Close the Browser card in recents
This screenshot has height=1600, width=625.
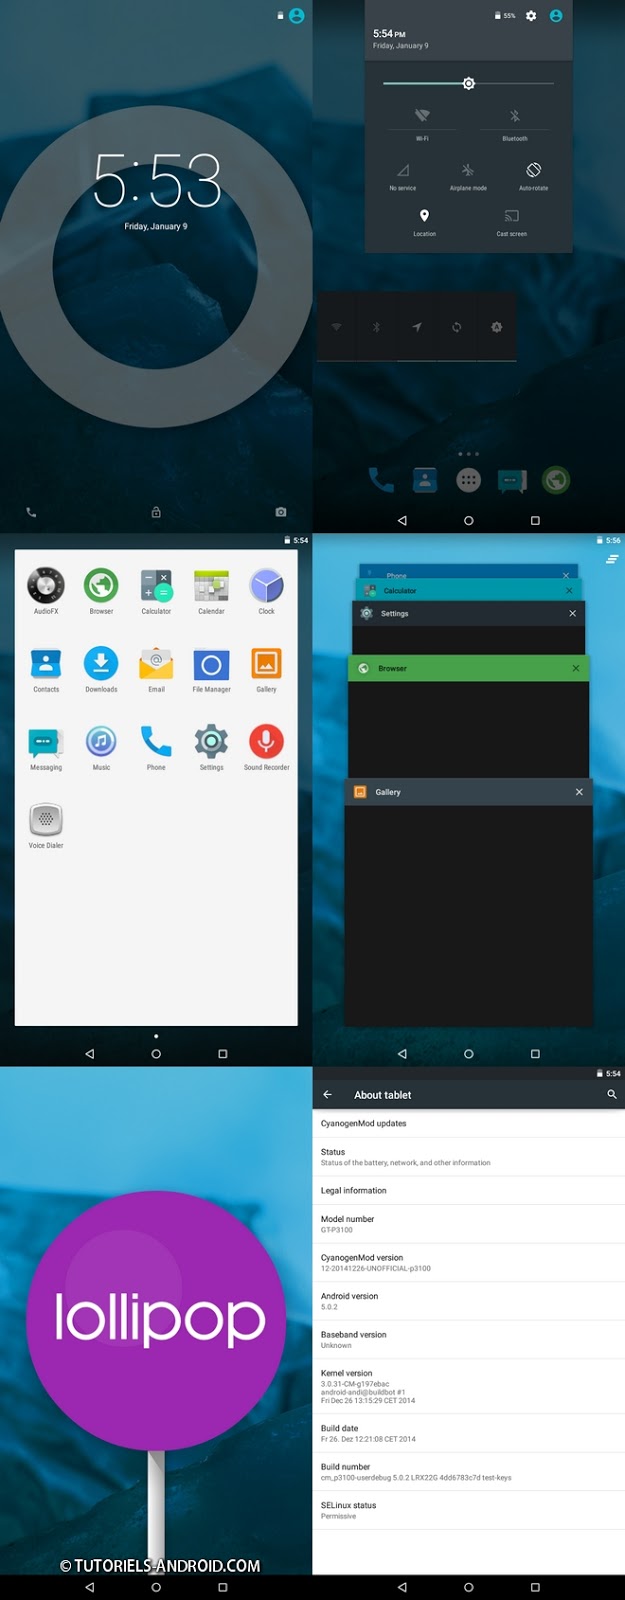576,668
